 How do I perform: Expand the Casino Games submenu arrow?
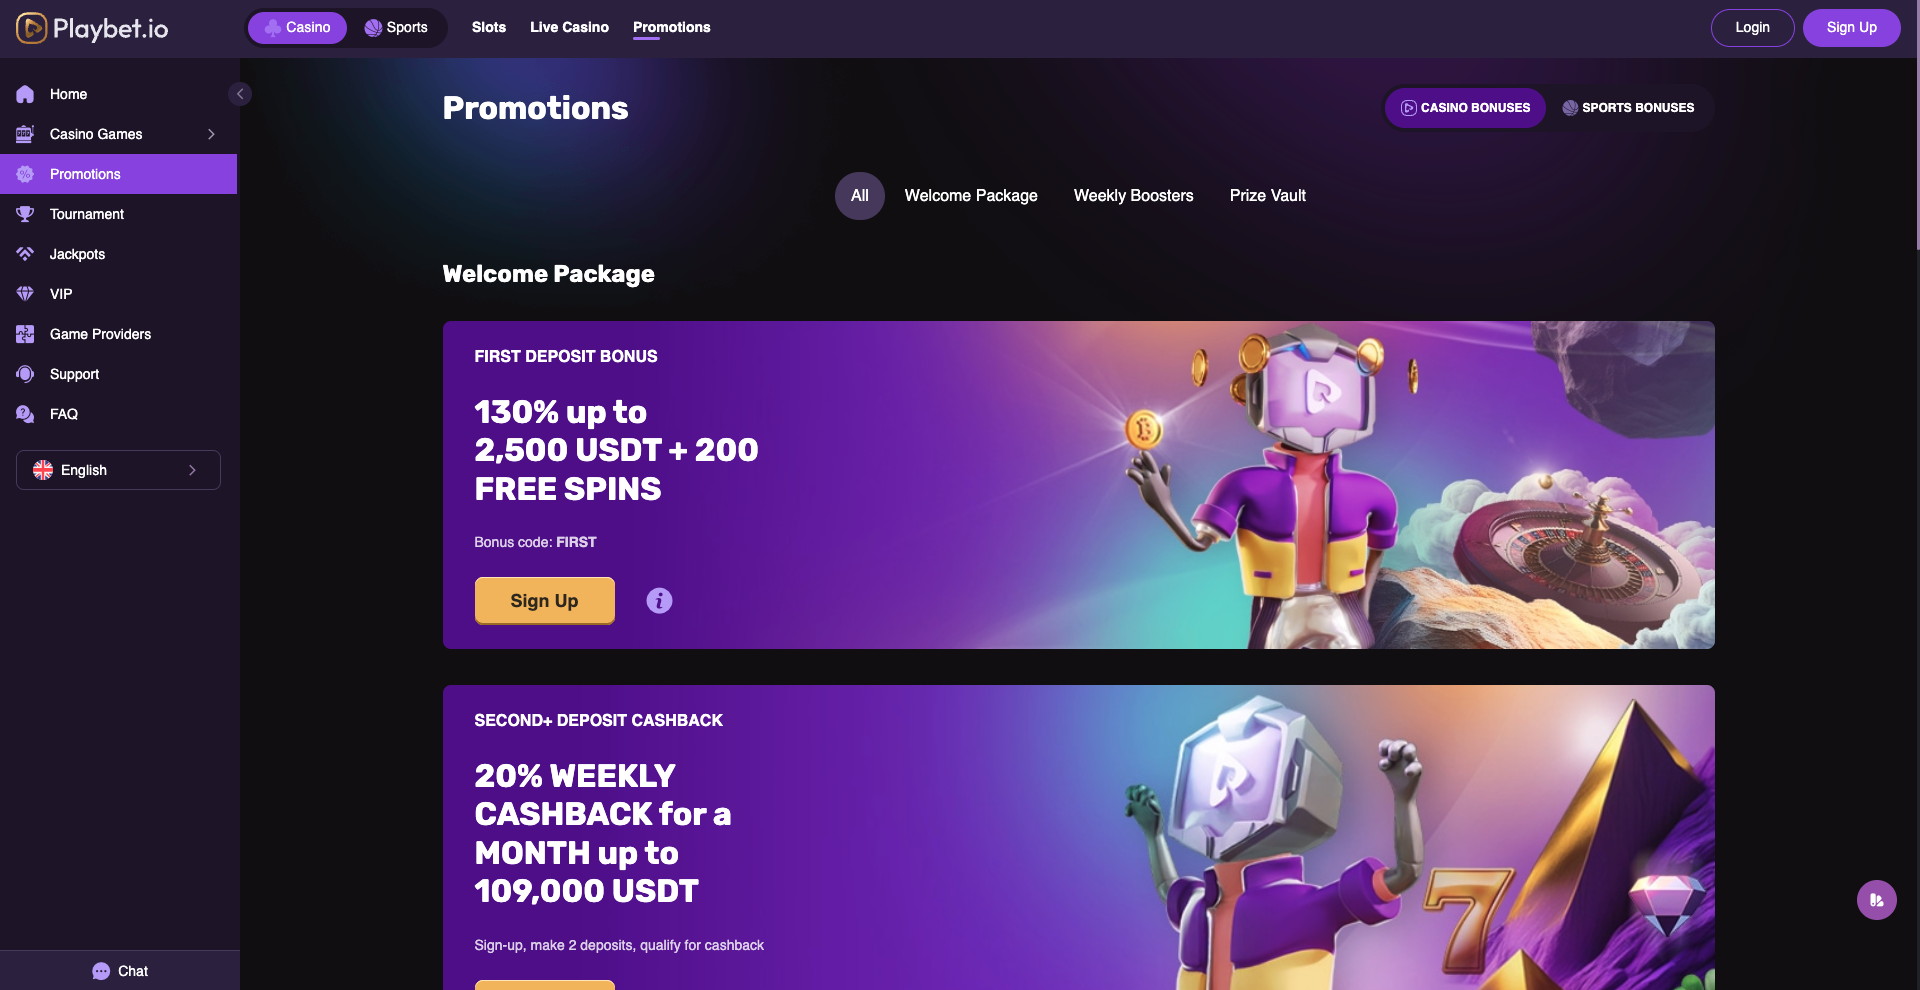point(211,134)
